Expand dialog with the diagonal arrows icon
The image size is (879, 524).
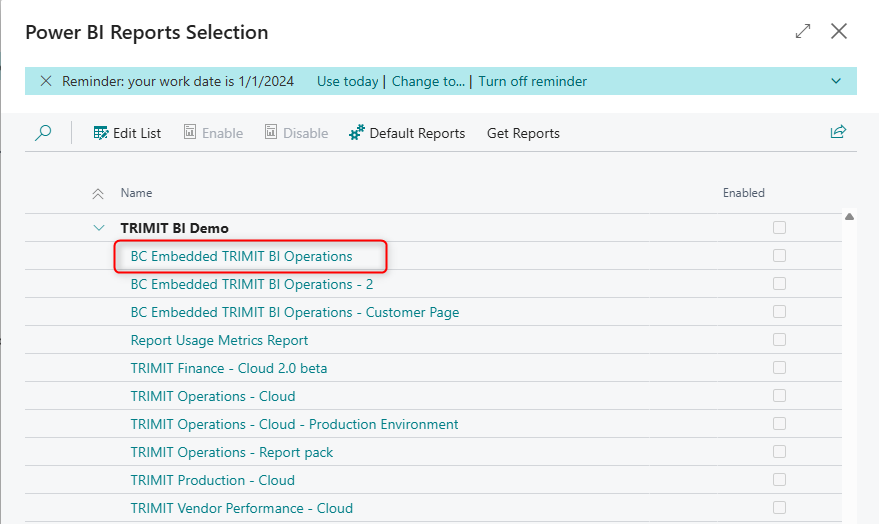[x=803, y=31]
